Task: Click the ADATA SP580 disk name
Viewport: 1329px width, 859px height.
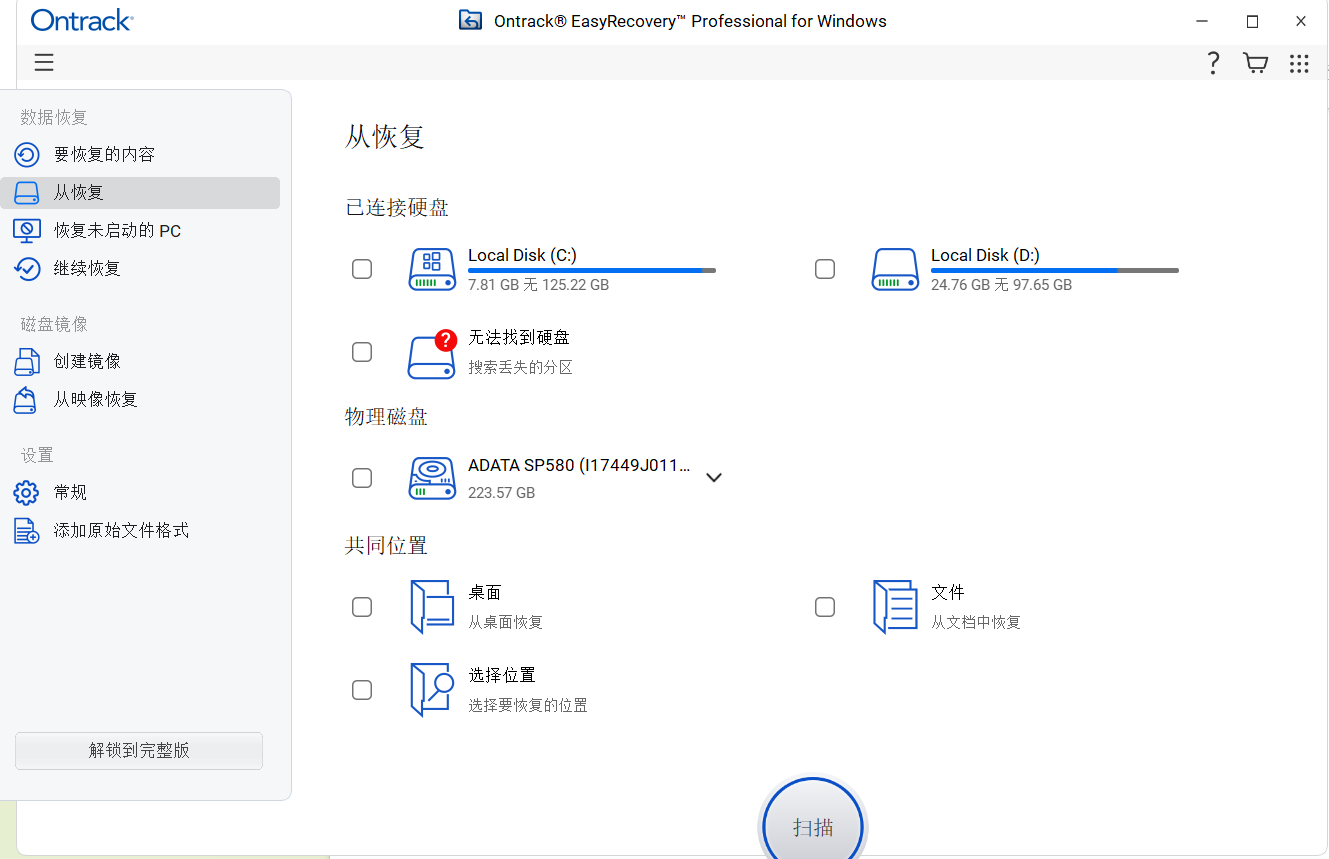Action: coord(579,465)
